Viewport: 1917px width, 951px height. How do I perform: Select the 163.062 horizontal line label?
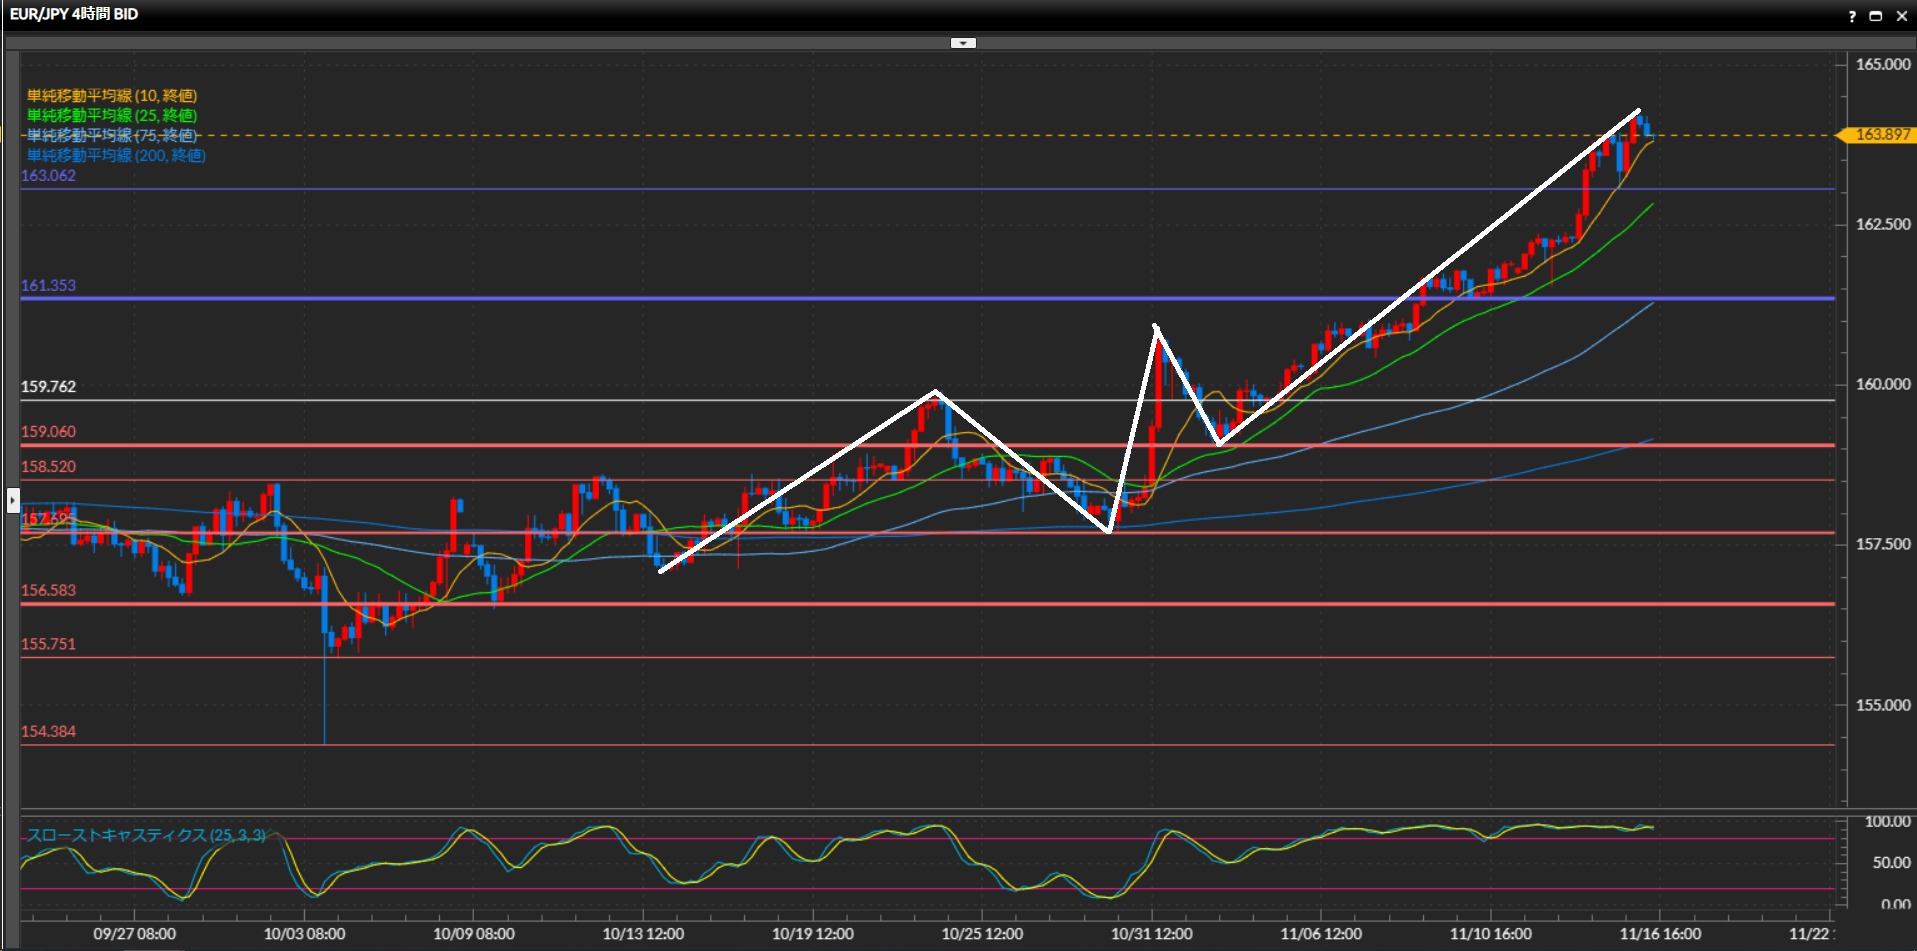pos(48,176)
